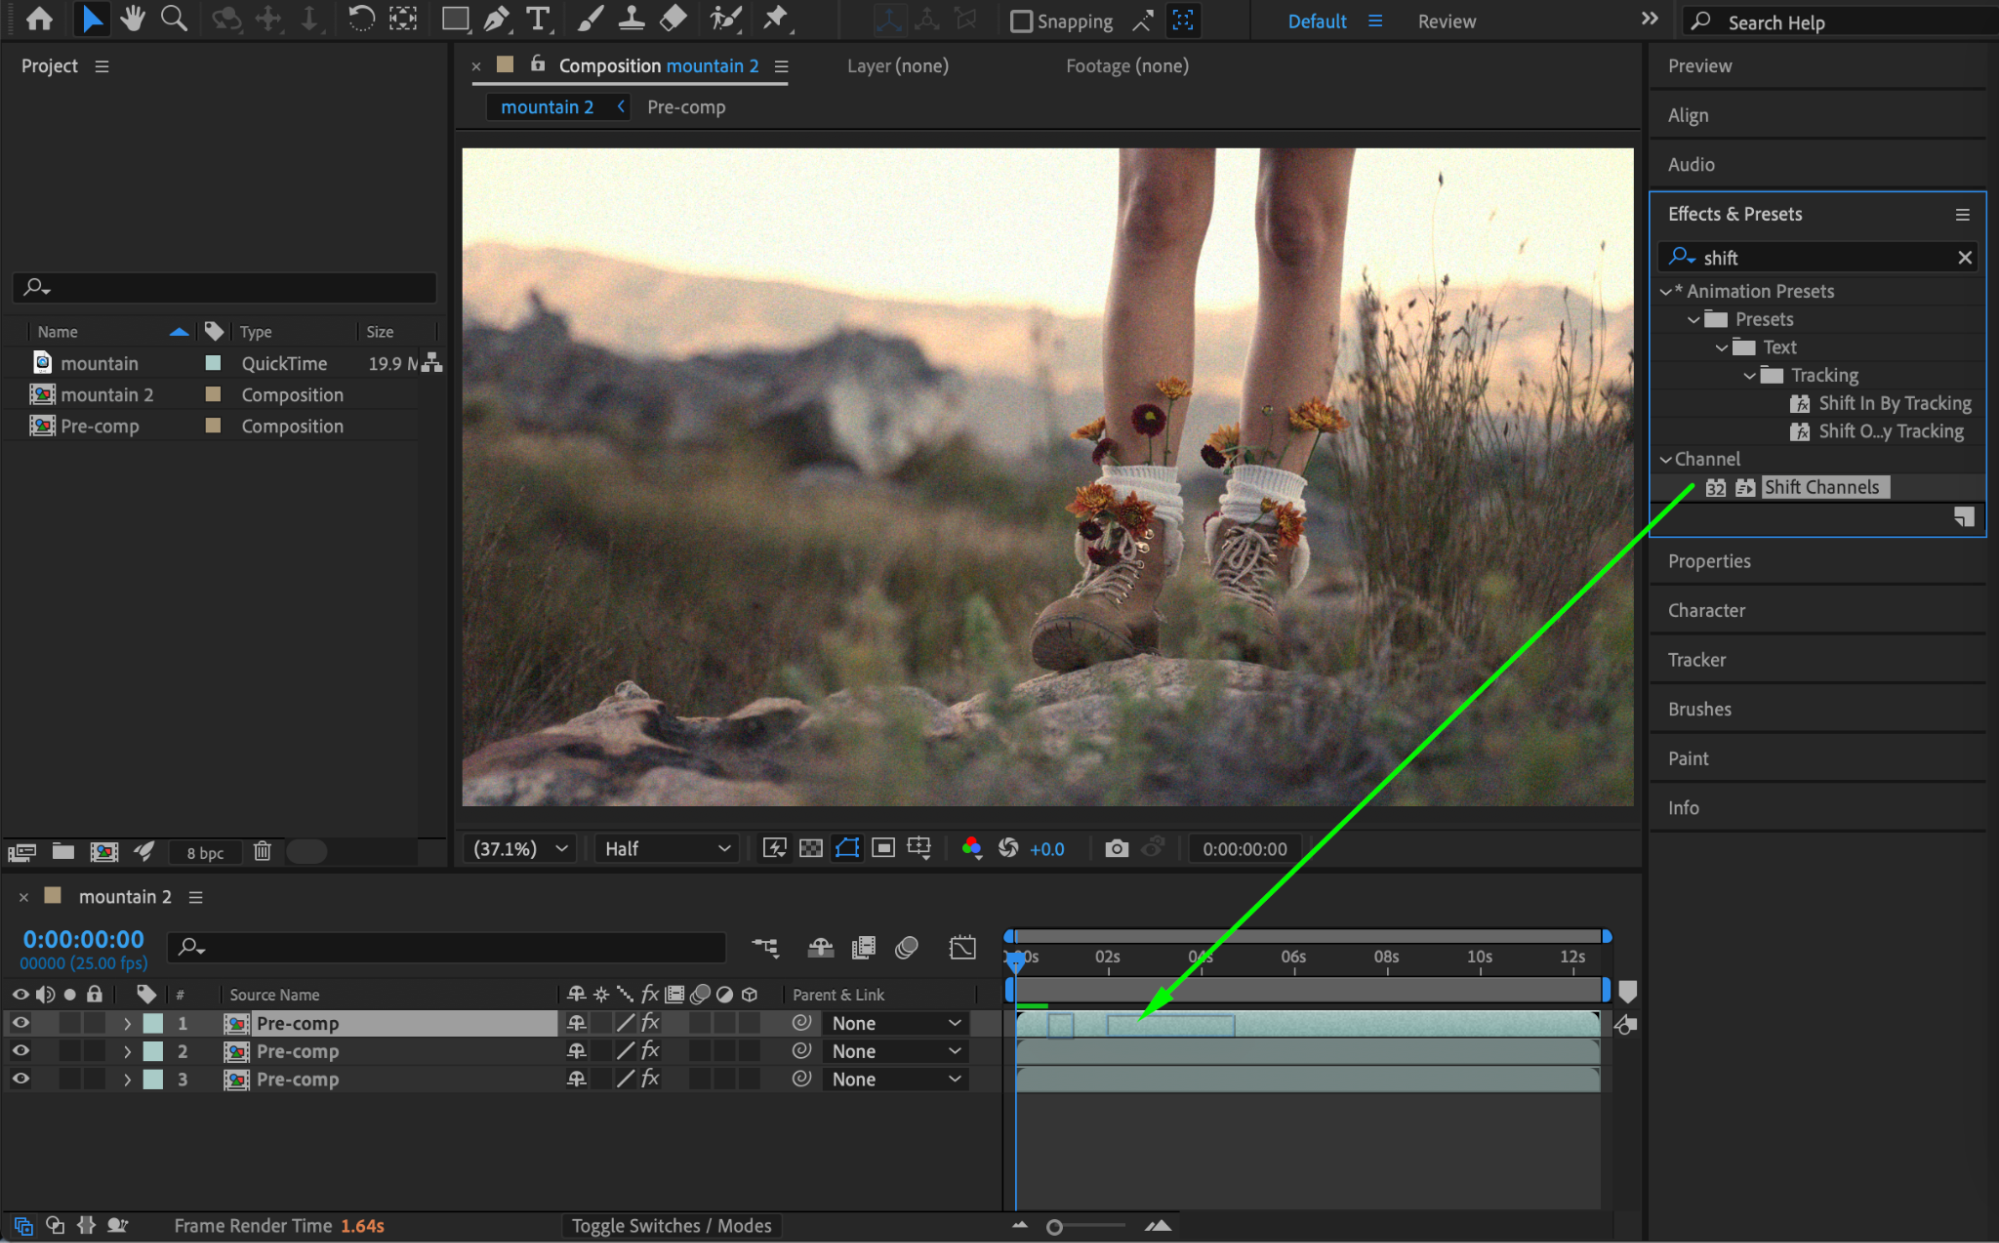Click the 8 bpc color depth button
1999x1243 pixels.
click(205, 852)
